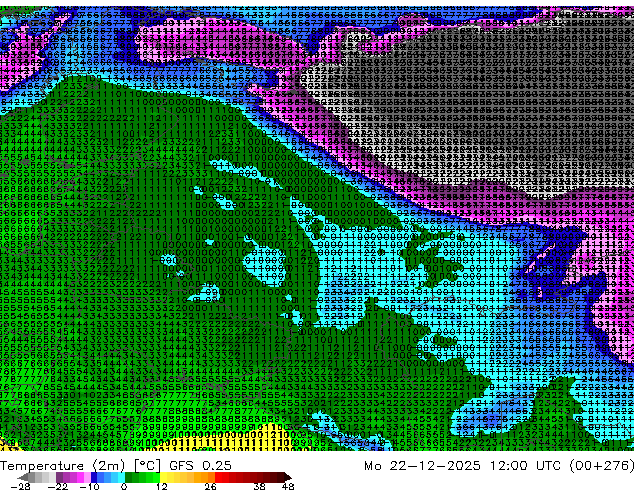The height and width of the screenshot is (490, 634).
Task: Click the '12' legend value
Action: click(162, 486)
